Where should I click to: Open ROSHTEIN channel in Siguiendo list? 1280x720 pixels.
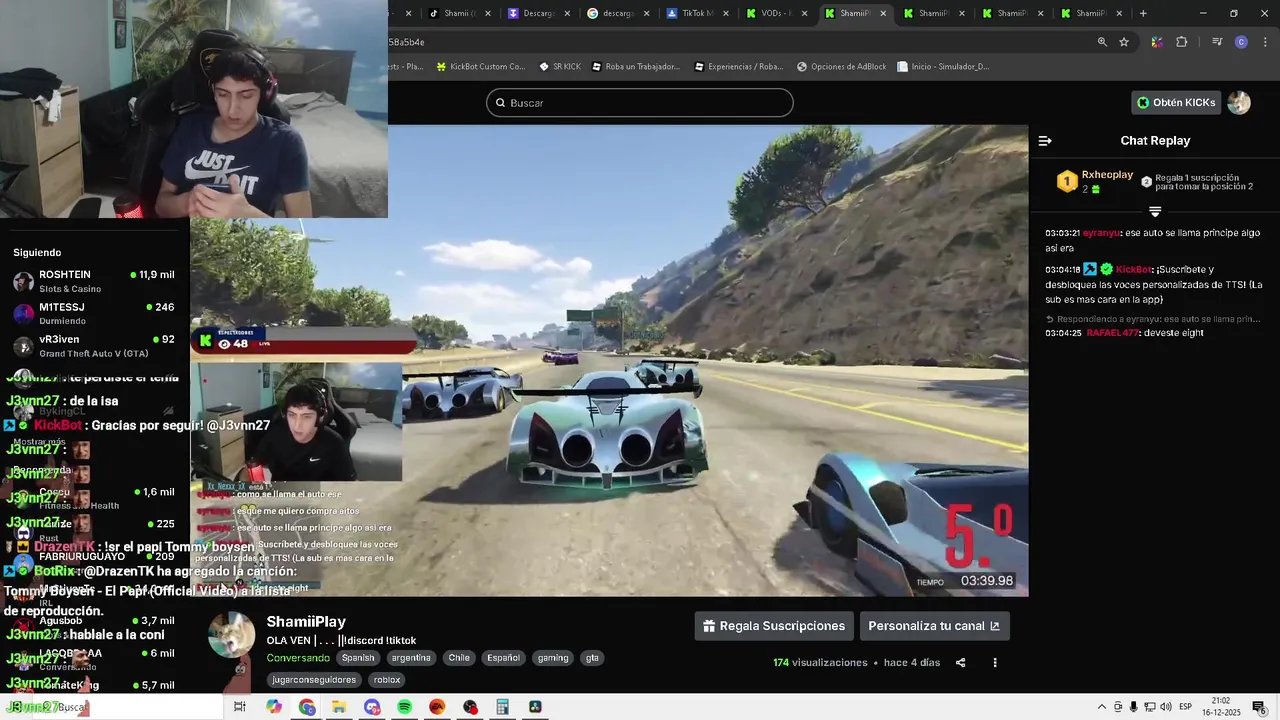tap(94, 281)
